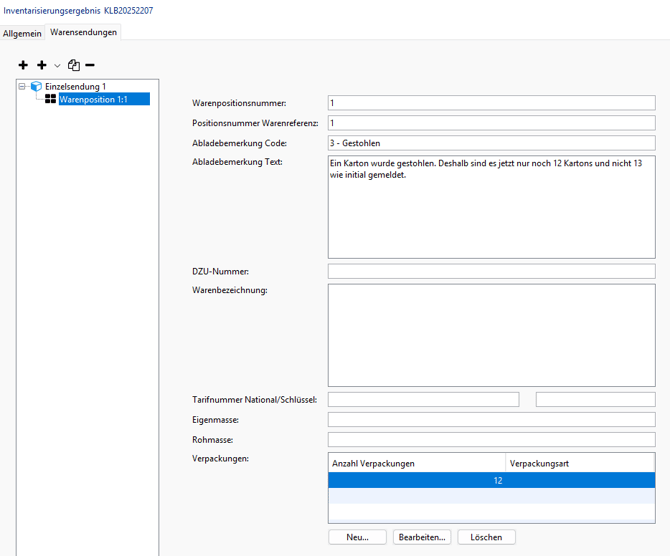Click the Bearbeiten... button
This screenshot has width=670, height=556.
pyautogui.click(x=422, y=537)
